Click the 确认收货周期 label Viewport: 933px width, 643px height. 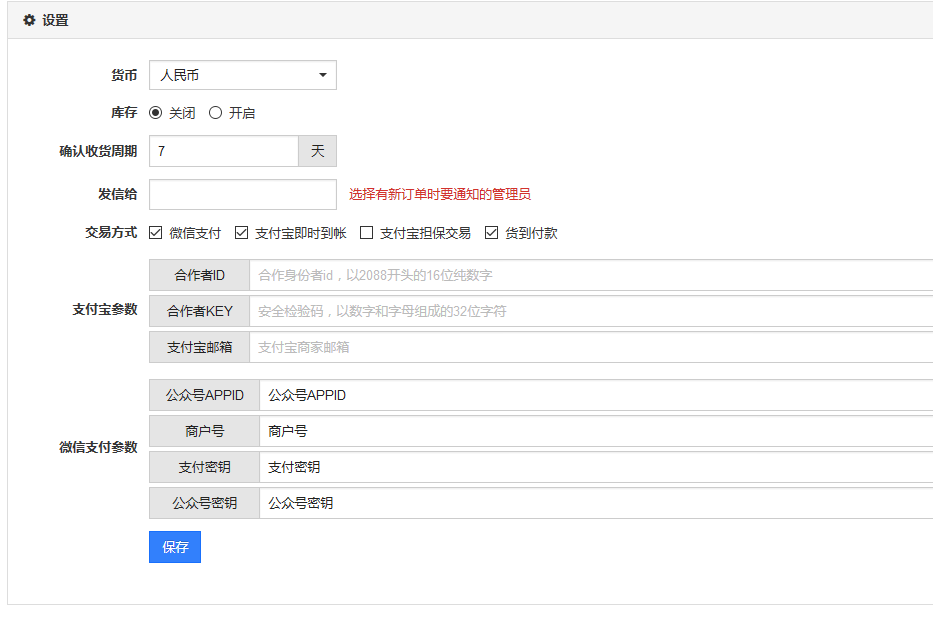98,151
